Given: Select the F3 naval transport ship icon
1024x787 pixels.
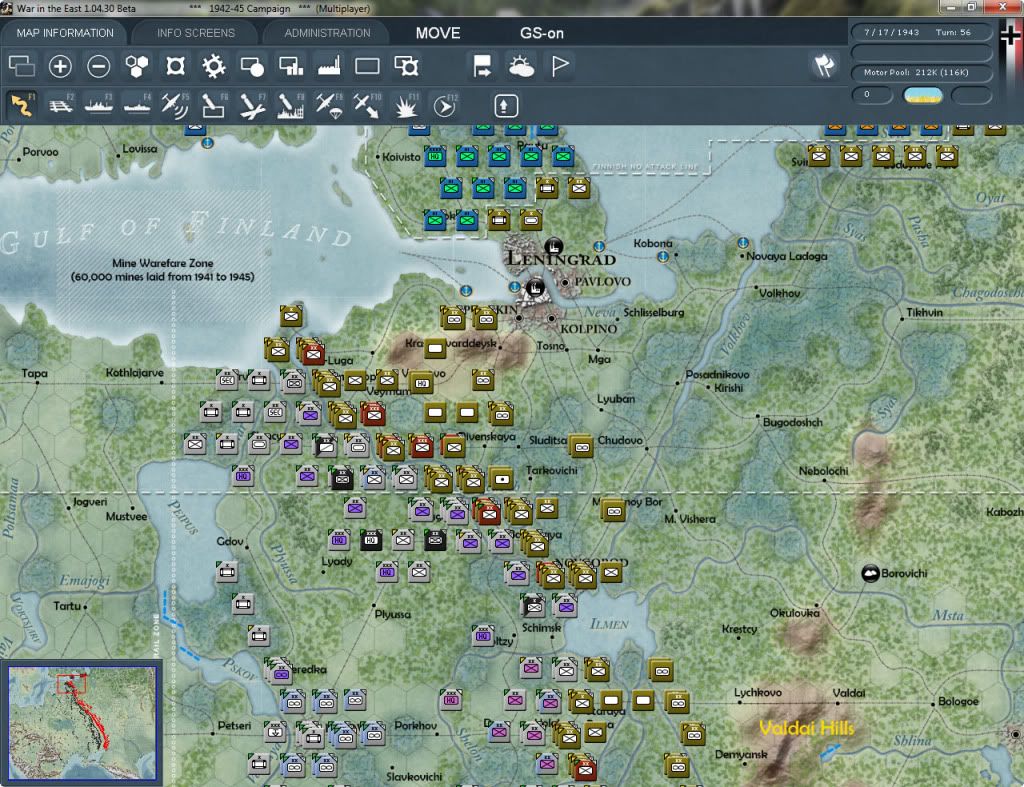Looking at the screenshot, I should (99, 105).
